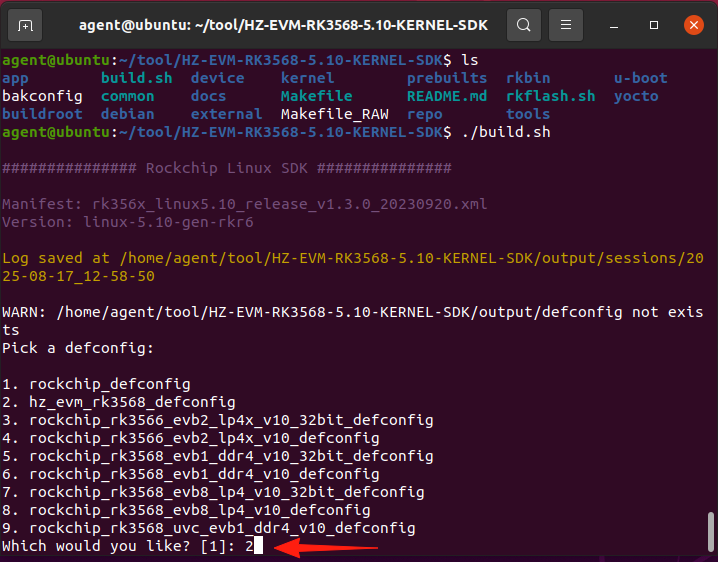Click 'Pick a defconfig:' prompt text
This screenshot has height=562, width=718.
[78, 349]
